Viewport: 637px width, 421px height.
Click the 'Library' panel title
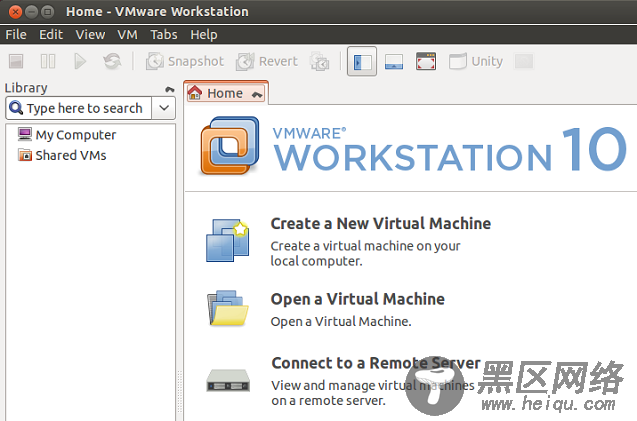(x=26, y=88)
